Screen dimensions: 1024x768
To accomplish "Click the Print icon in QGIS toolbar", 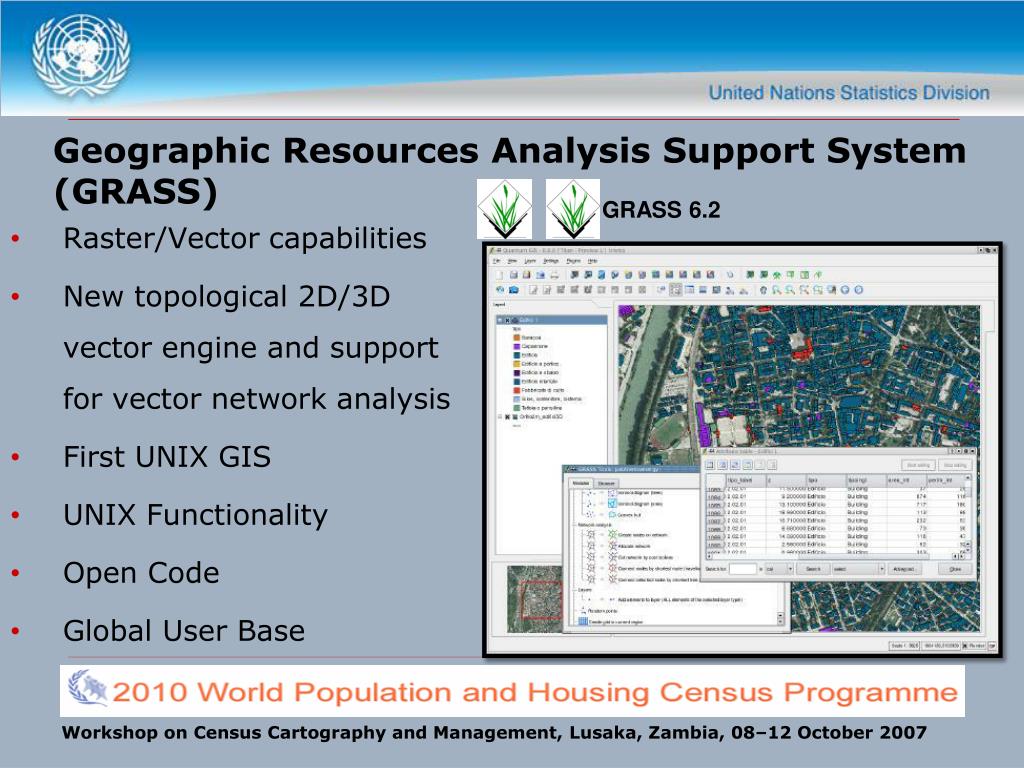I will coord(554,275).
